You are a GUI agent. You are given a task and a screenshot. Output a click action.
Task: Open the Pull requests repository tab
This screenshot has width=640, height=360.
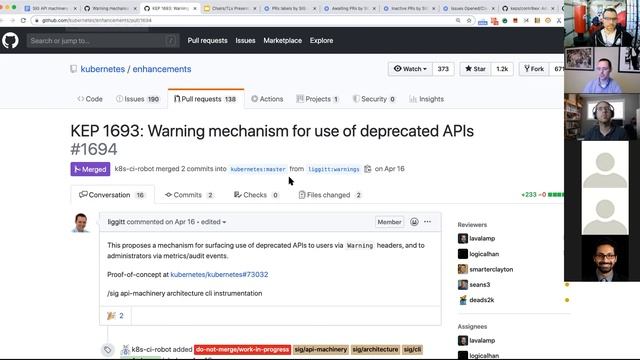click(x=206, y=99)
